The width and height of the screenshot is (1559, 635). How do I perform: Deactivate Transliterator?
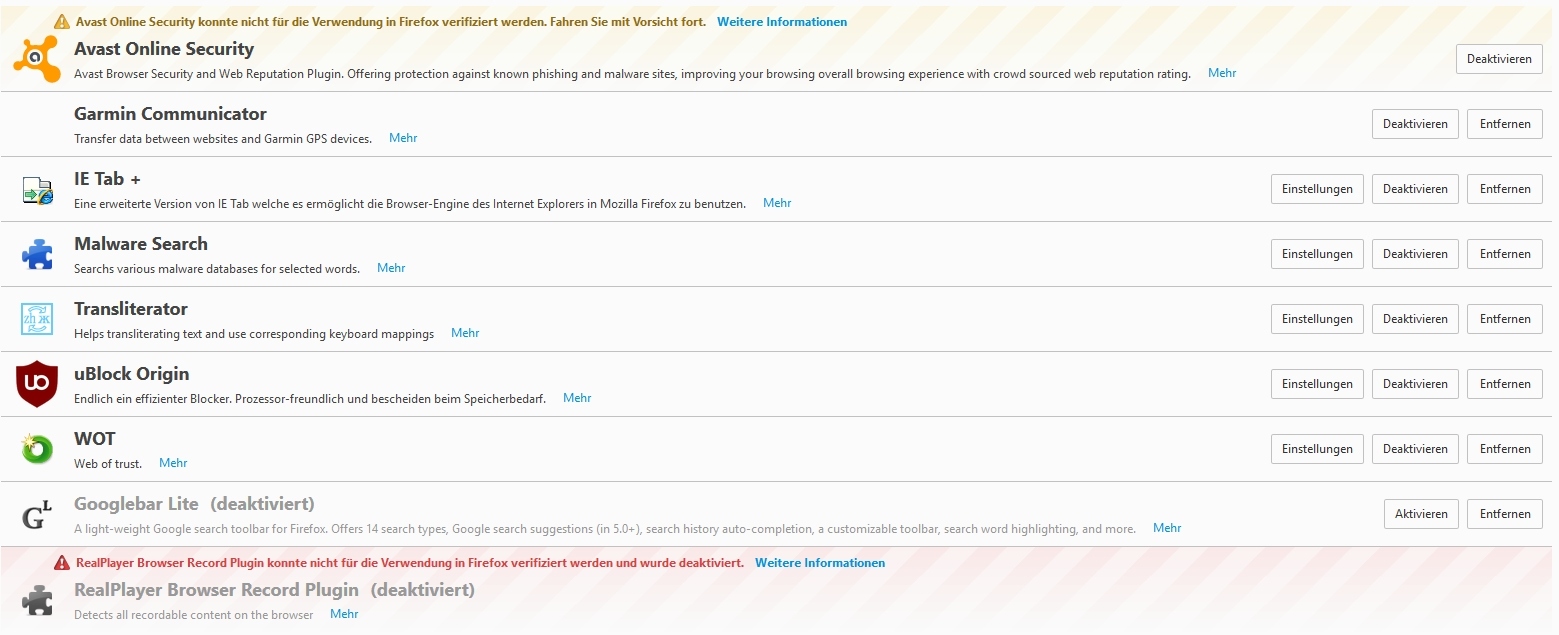tap(1415, 319)
